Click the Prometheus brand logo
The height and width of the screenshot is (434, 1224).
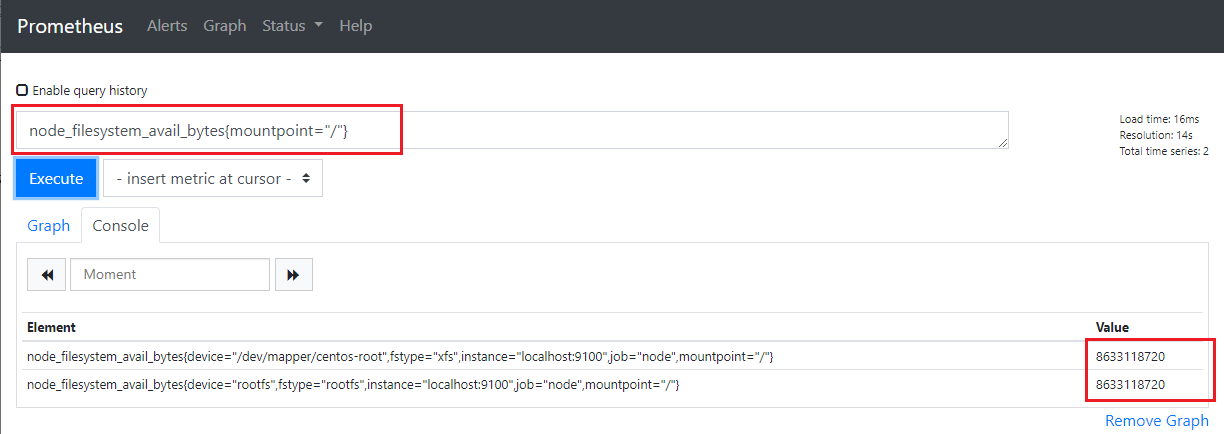[70, 26]
